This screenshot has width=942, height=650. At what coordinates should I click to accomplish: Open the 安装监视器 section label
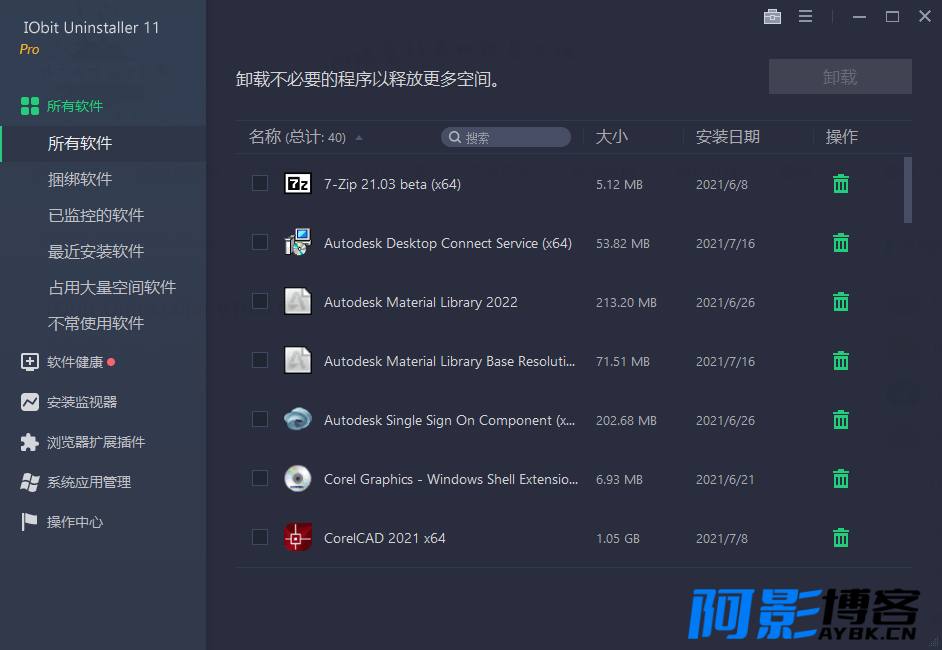click(82, 402)
